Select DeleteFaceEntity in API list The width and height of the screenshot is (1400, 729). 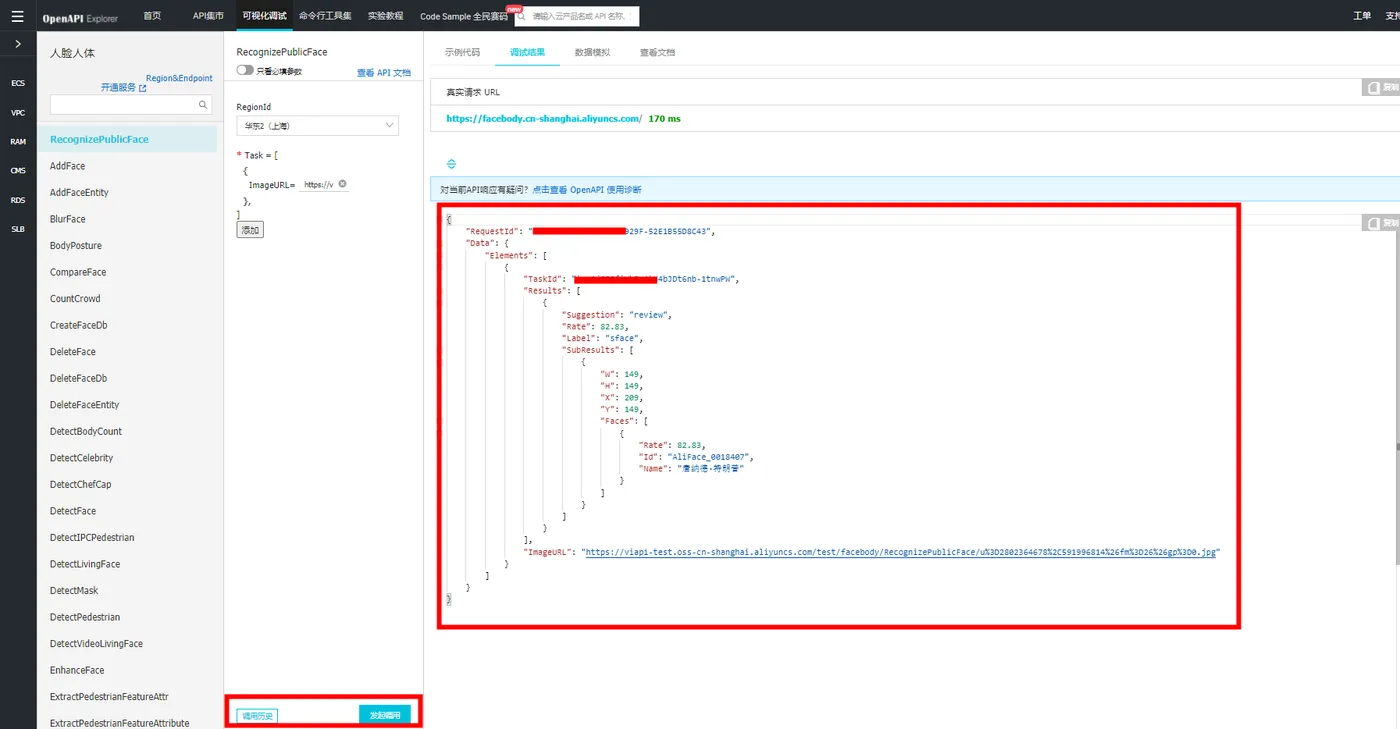85,405
